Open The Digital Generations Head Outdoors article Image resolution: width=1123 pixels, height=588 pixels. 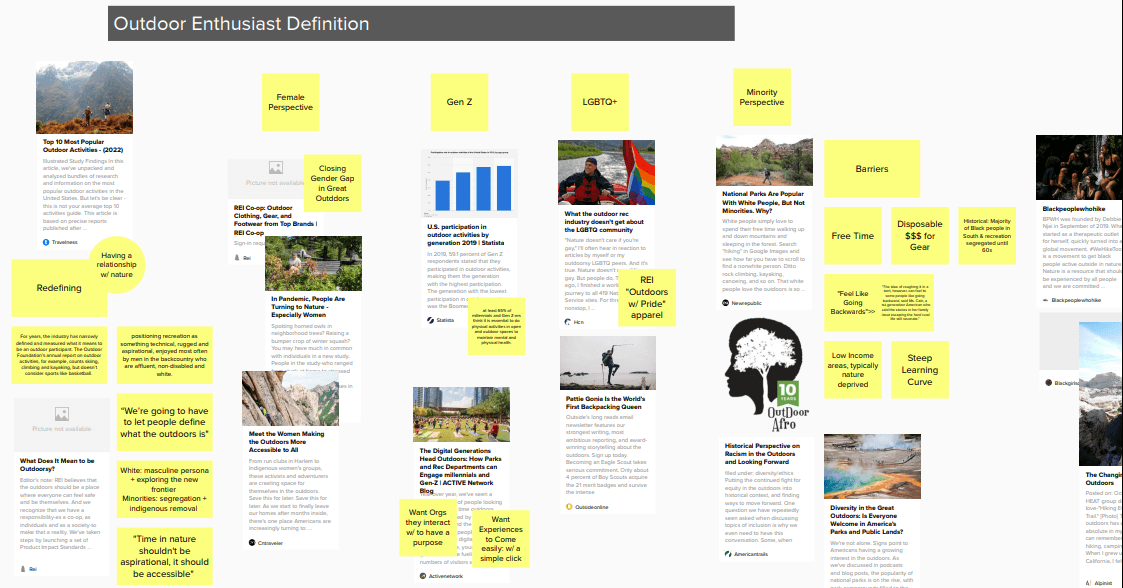[x=461, y=471]
